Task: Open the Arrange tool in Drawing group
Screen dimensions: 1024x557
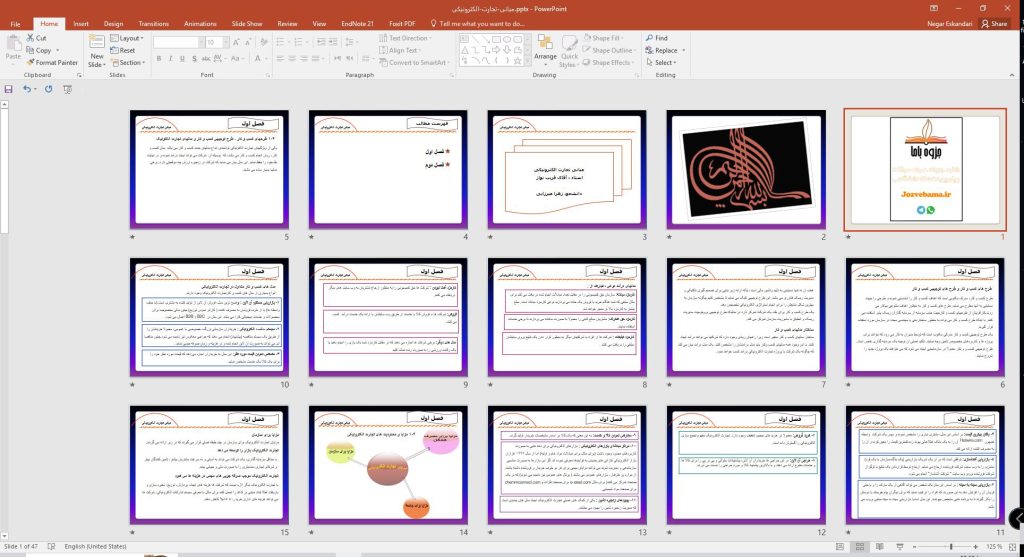Action: coord(545,50)
